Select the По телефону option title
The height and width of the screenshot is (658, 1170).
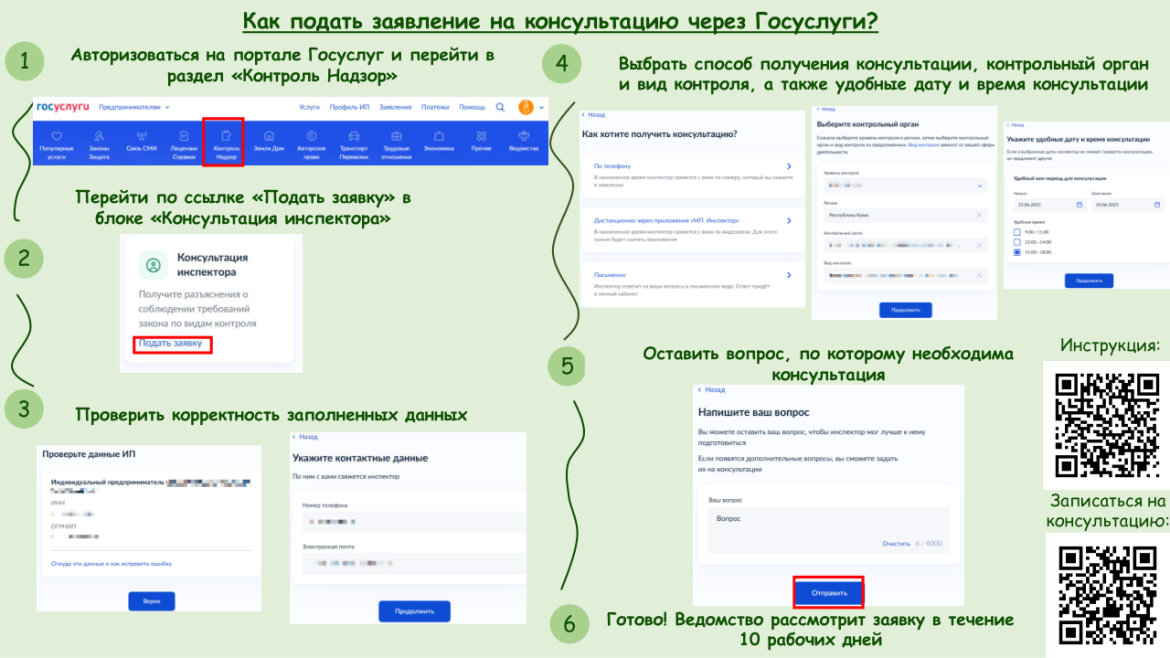pos(612,166)
